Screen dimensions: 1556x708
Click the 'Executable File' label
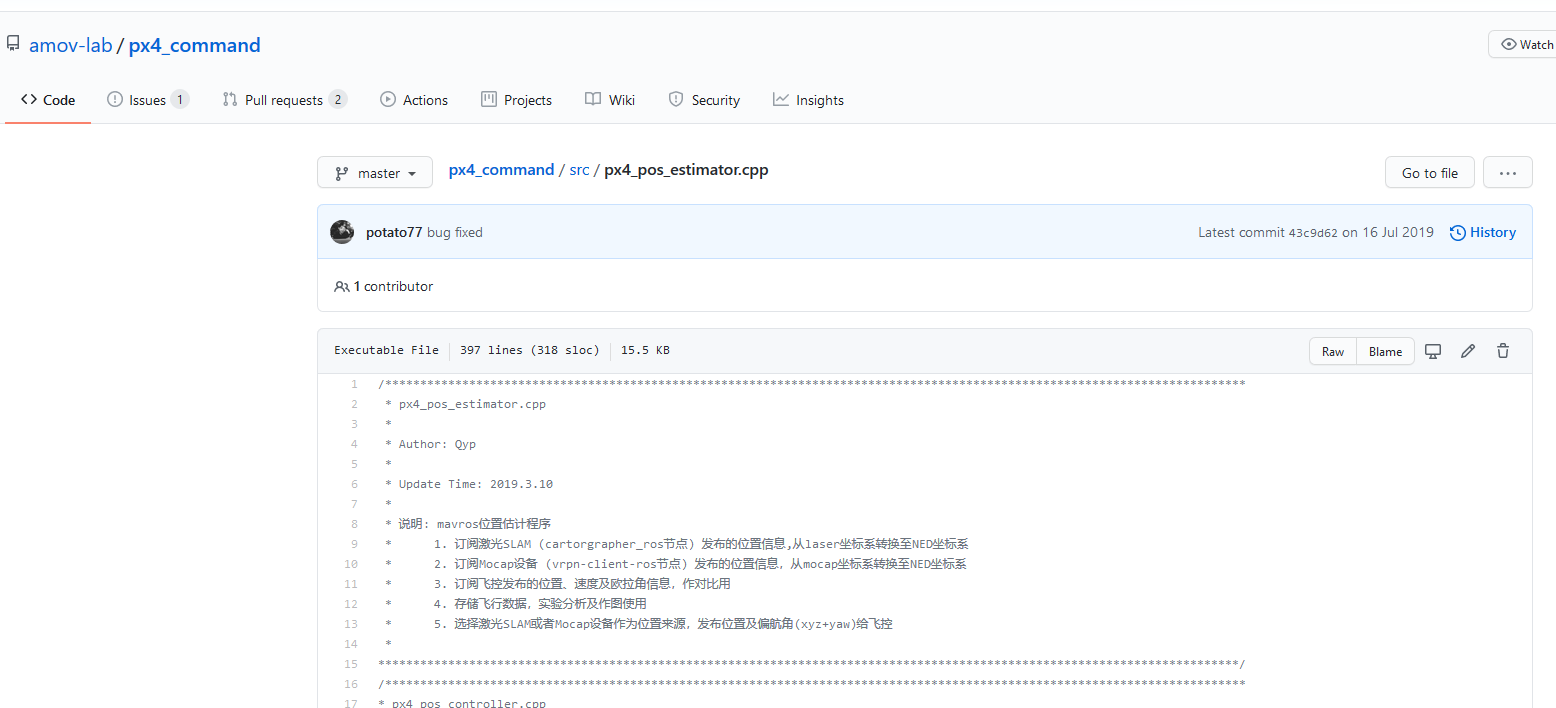386,350
